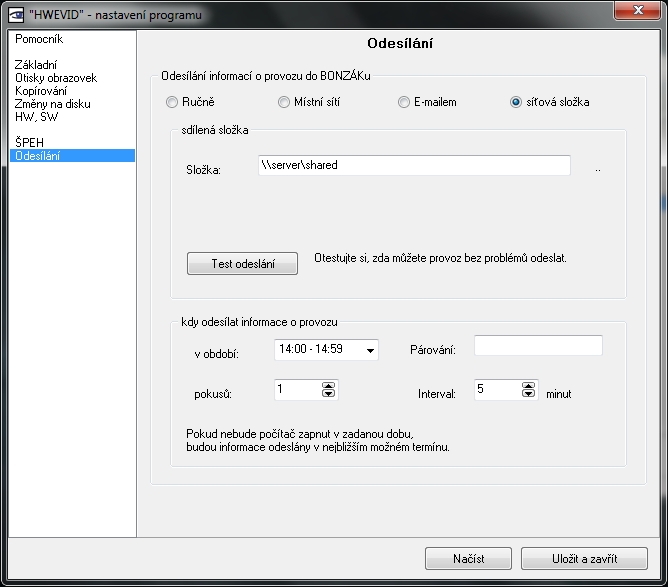
Task: Click the Test odeslání button
Action: click(x=242, y=264)
